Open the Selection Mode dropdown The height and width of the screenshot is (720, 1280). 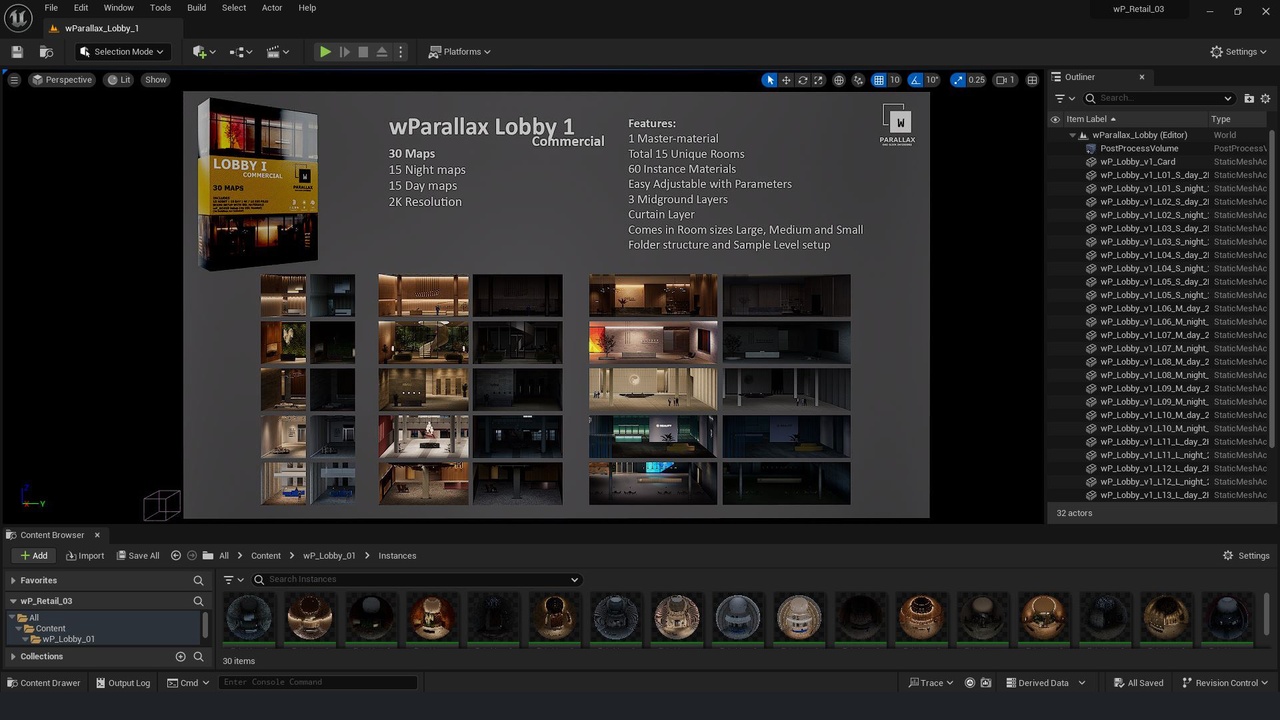(121, 52)
